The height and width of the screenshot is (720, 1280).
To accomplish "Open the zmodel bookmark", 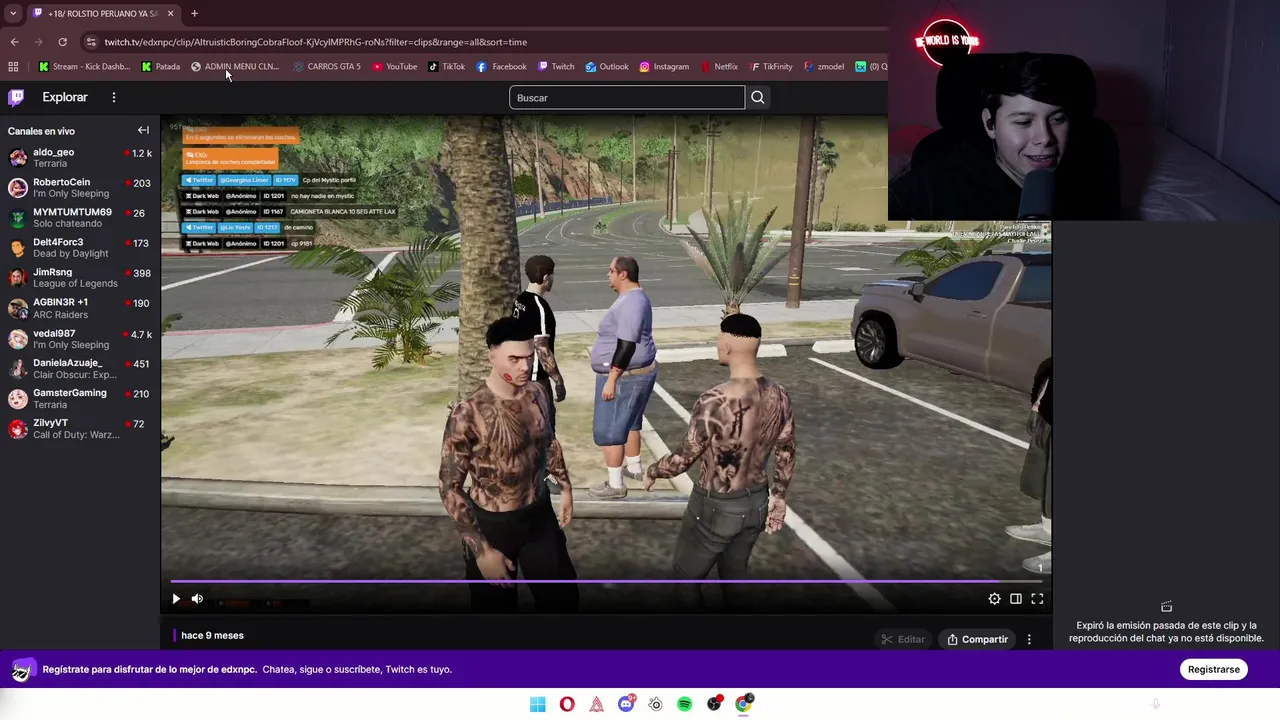I will click(x=823, y=66).
